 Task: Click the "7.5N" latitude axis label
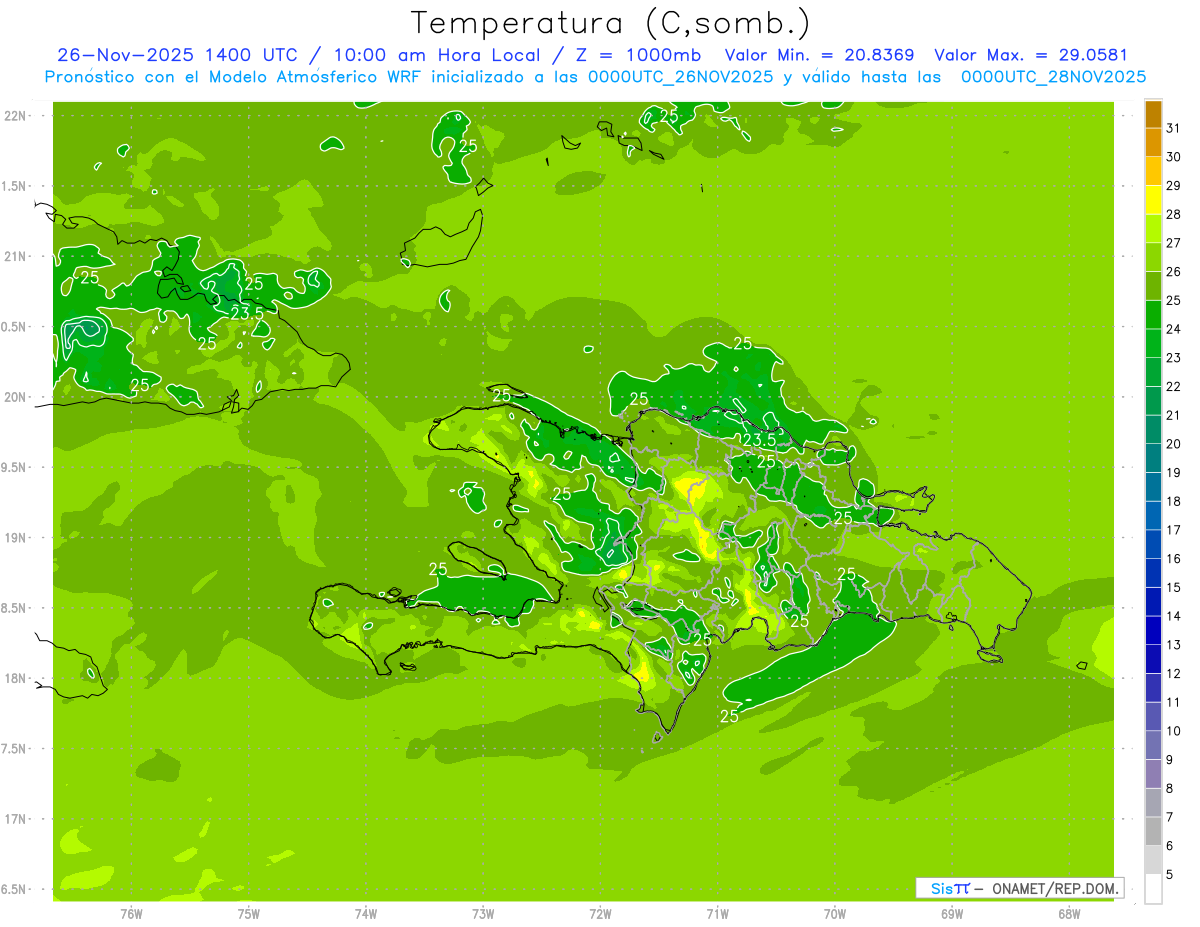pos(14,748)
